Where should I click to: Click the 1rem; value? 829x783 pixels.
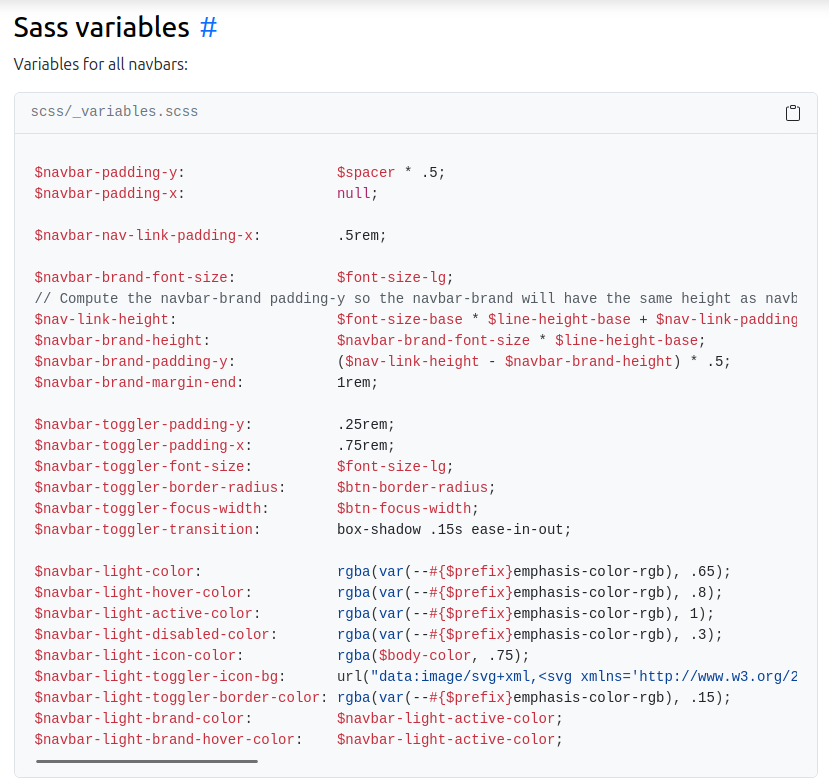pyautogui.click(x=357, y=383)
